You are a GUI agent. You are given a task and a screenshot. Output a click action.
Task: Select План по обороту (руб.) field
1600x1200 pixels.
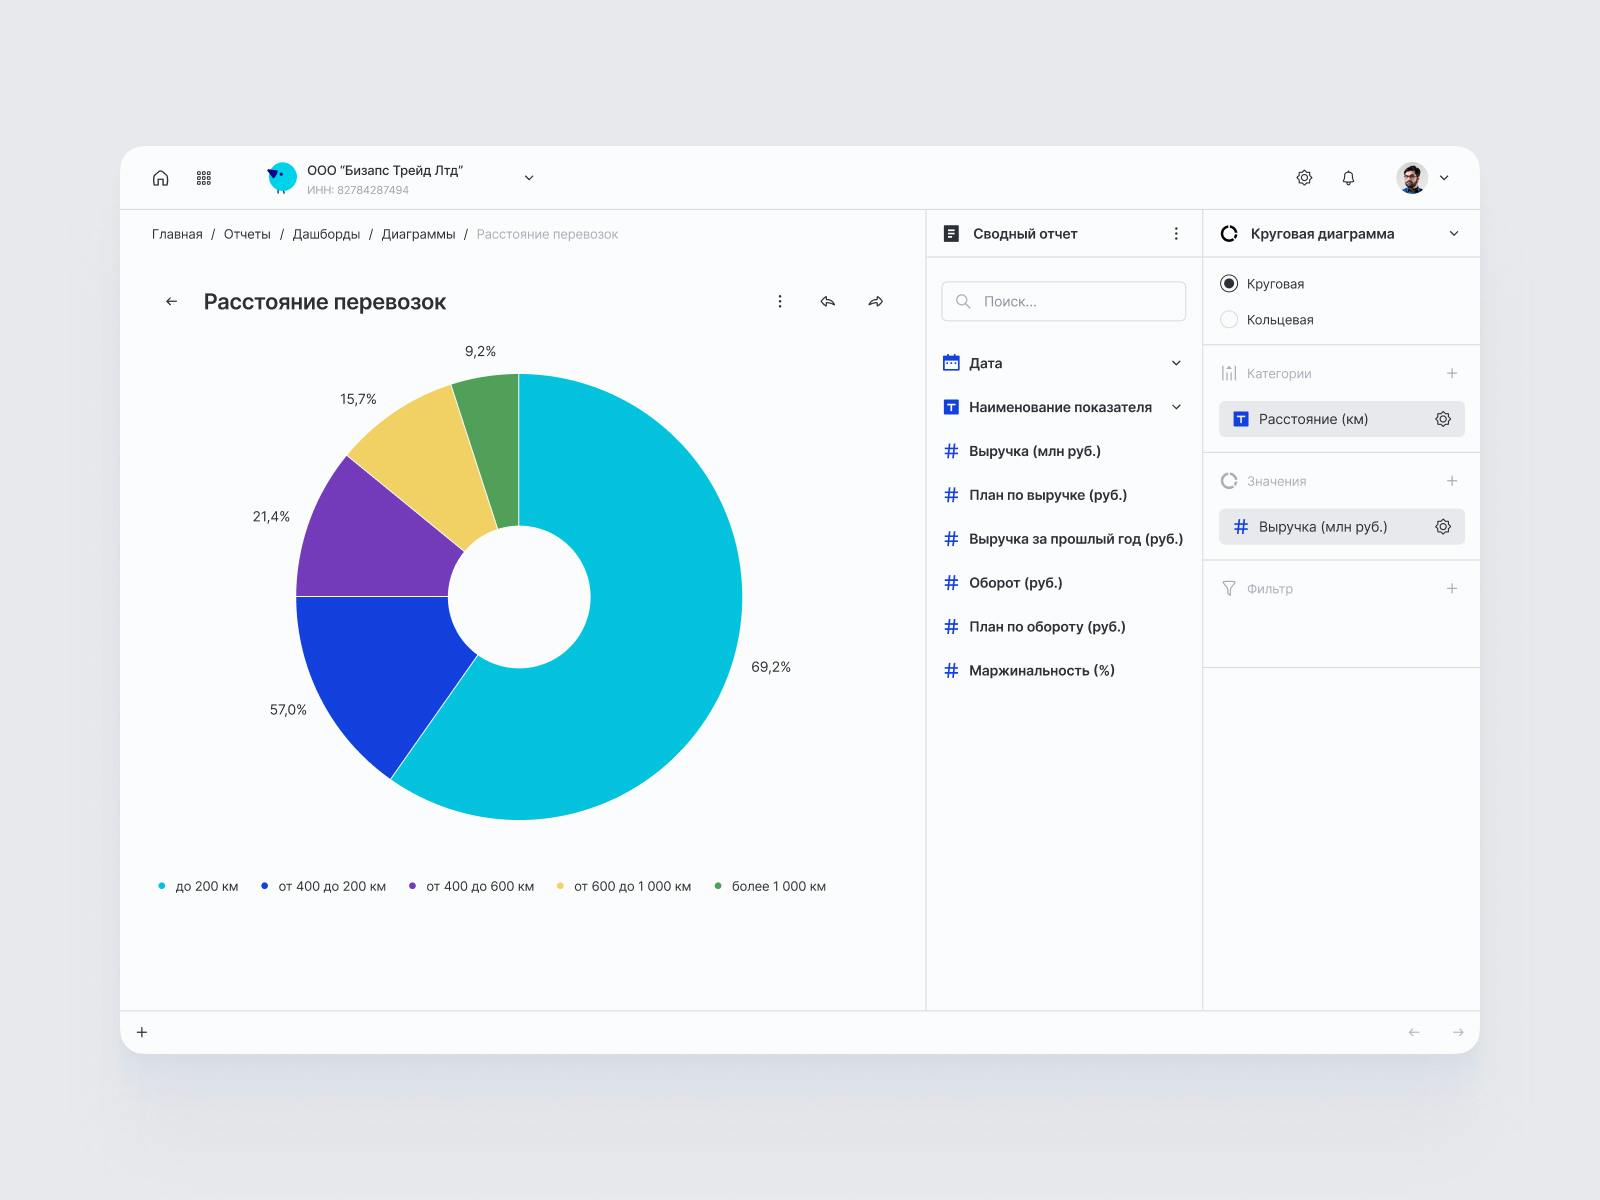(1046, 627)
